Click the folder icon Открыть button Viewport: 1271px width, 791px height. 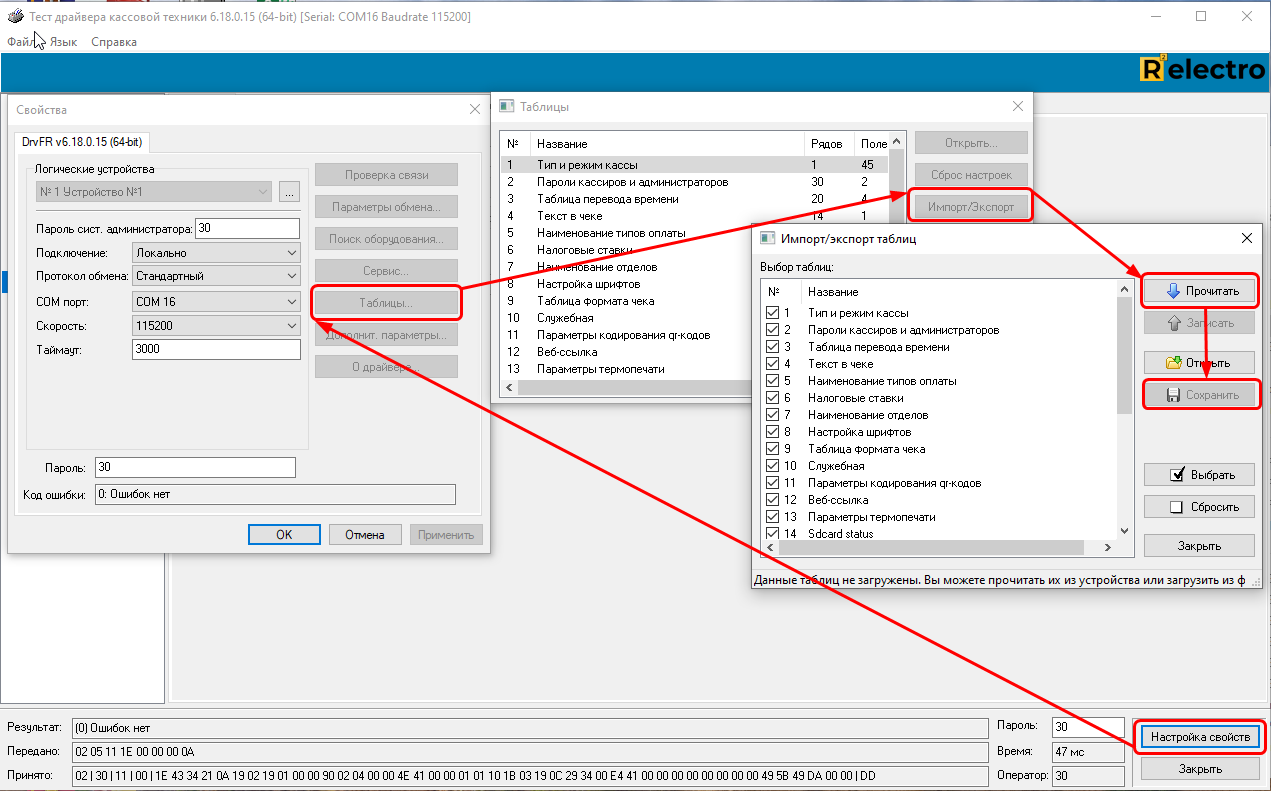[1199, 362]
